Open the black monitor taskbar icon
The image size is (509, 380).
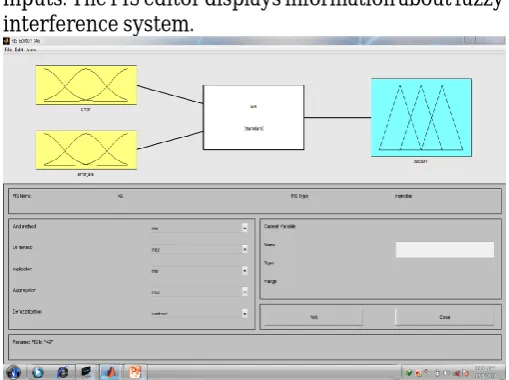tap(86, 372)
